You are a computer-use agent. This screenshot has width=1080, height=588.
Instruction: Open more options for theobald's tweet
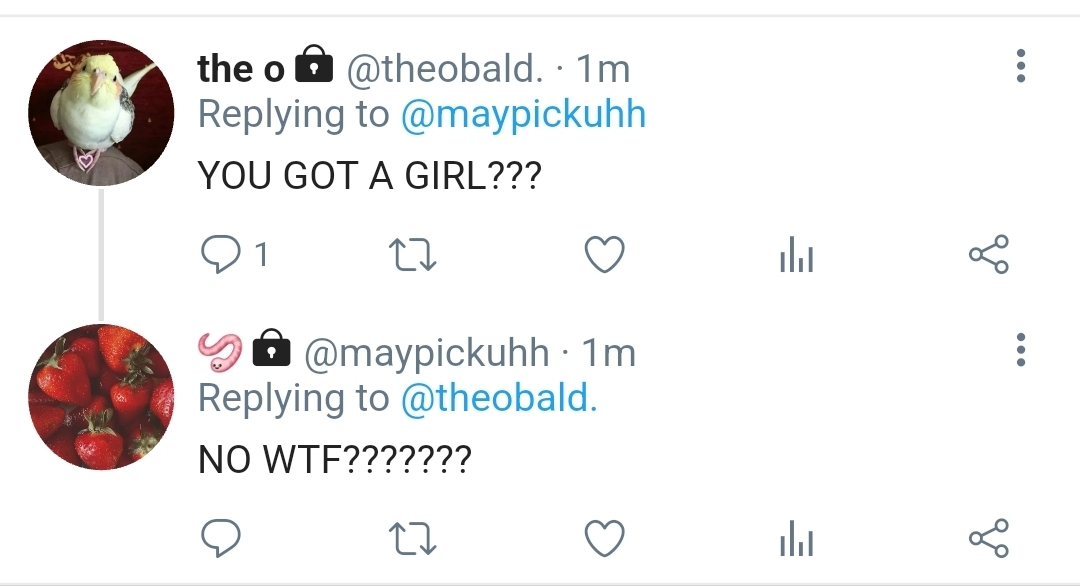[1021, 66]
